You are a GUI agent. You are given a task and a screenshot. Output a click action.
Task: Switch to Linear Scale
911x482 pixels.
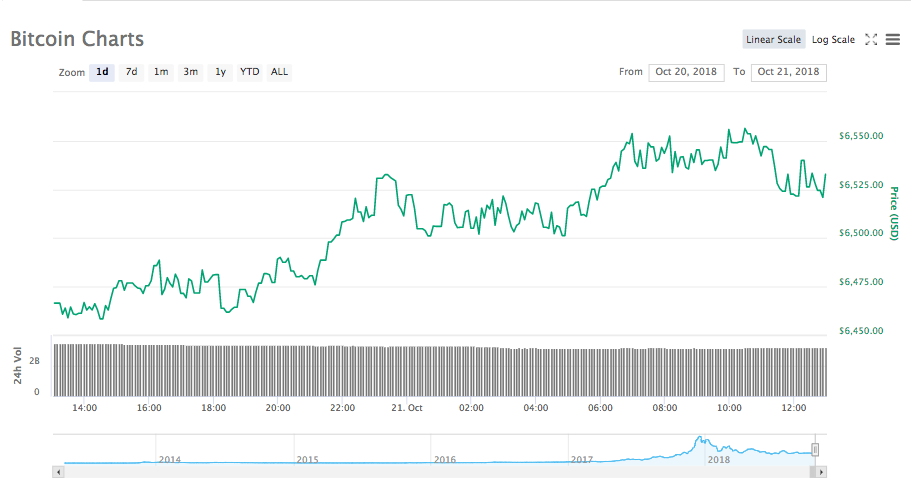(x=773, y=39)
